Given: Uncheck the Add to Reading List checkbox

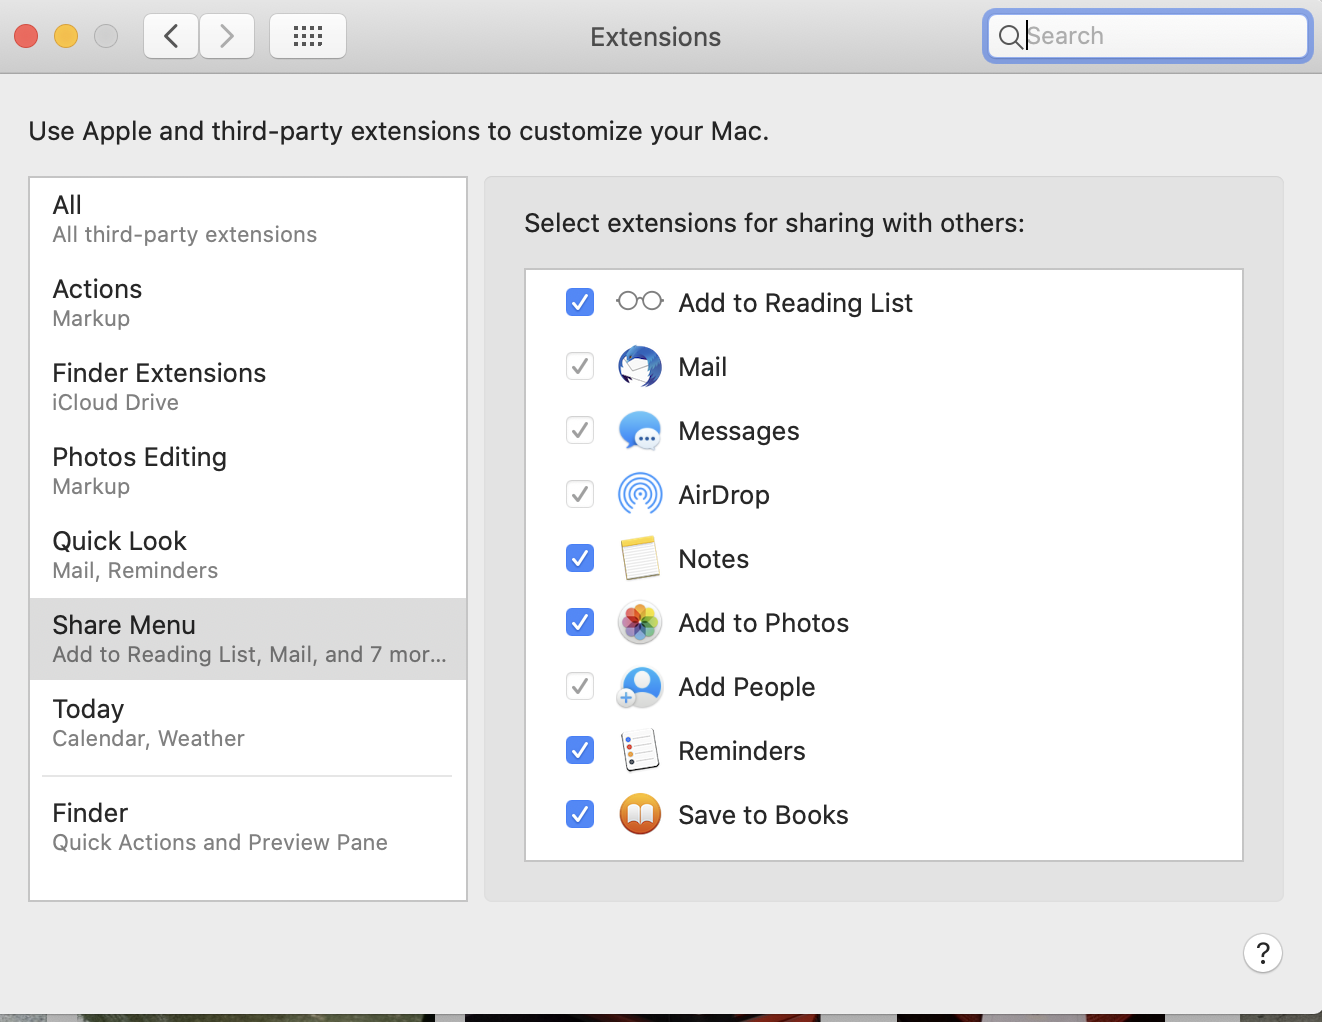Looking at the screenshot, I should click(x=580, y=302).
